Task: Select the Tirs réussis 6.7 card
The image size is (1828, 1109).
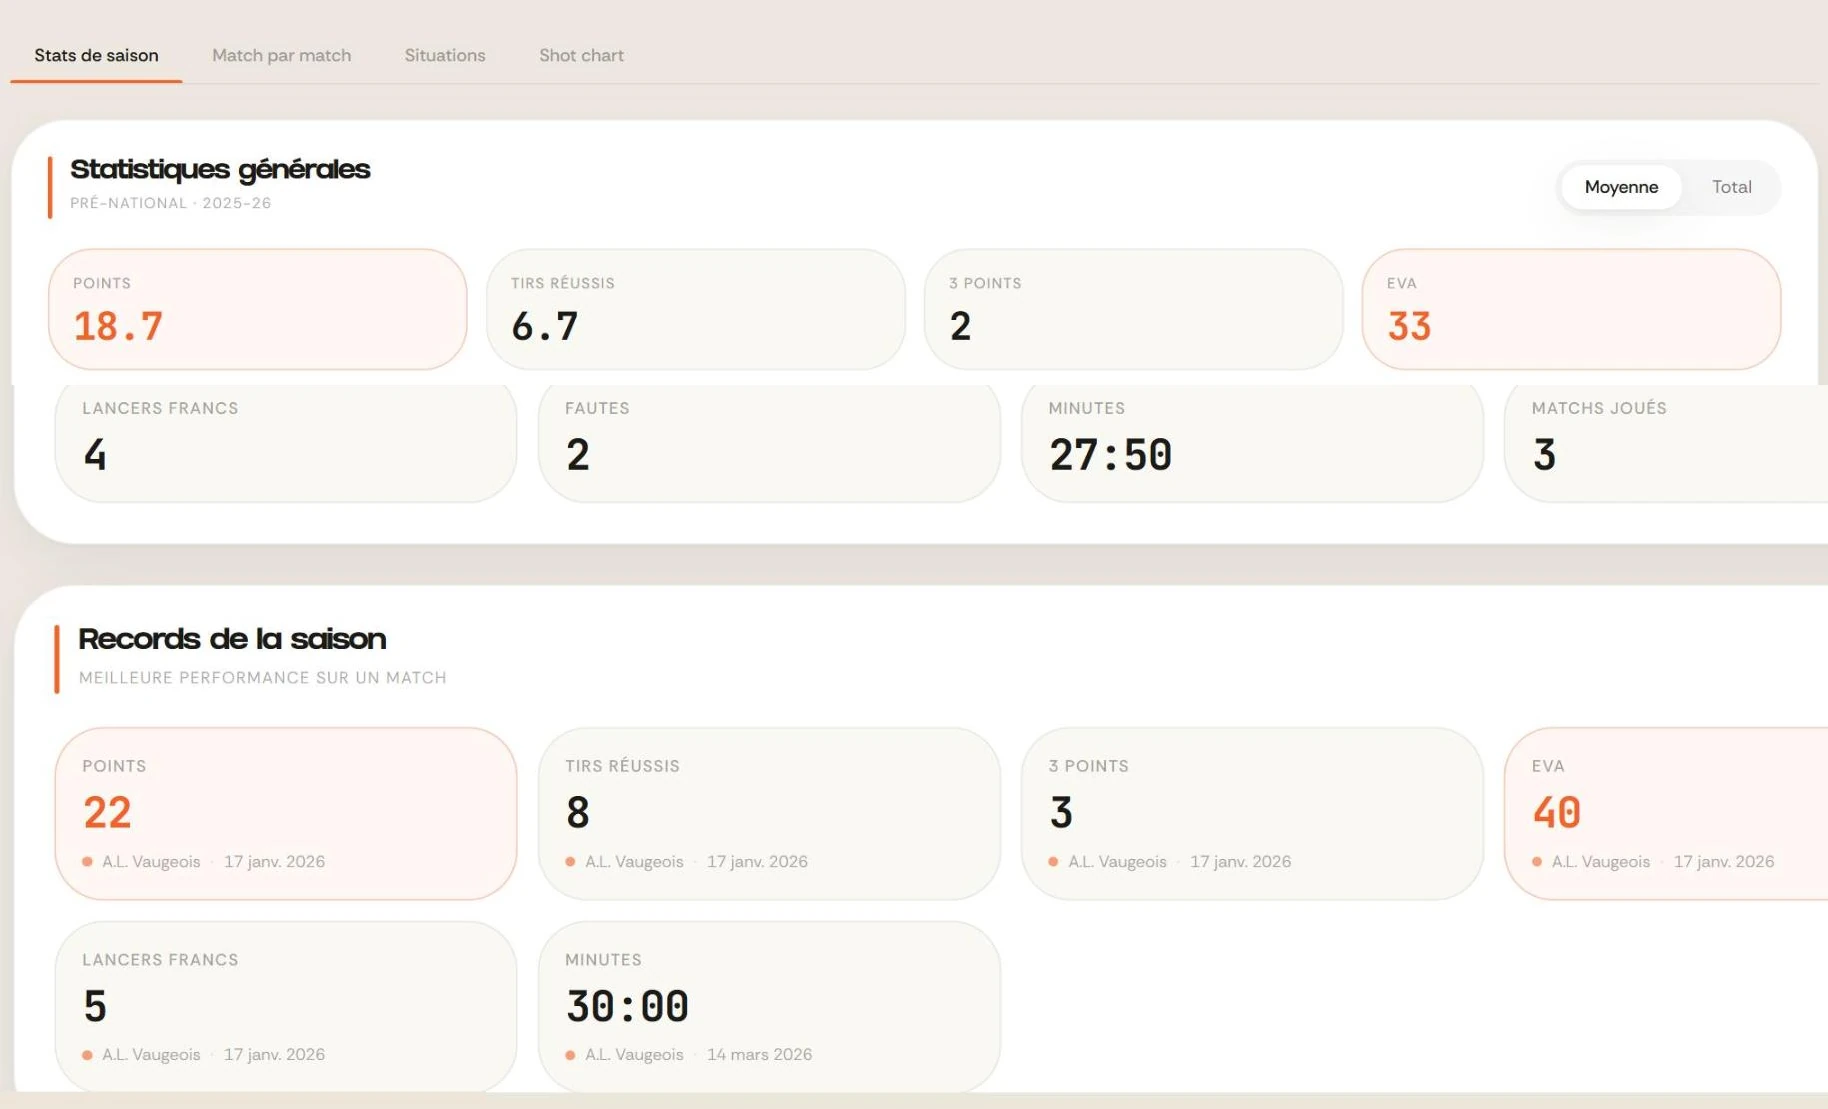Action: click(696, 309)
